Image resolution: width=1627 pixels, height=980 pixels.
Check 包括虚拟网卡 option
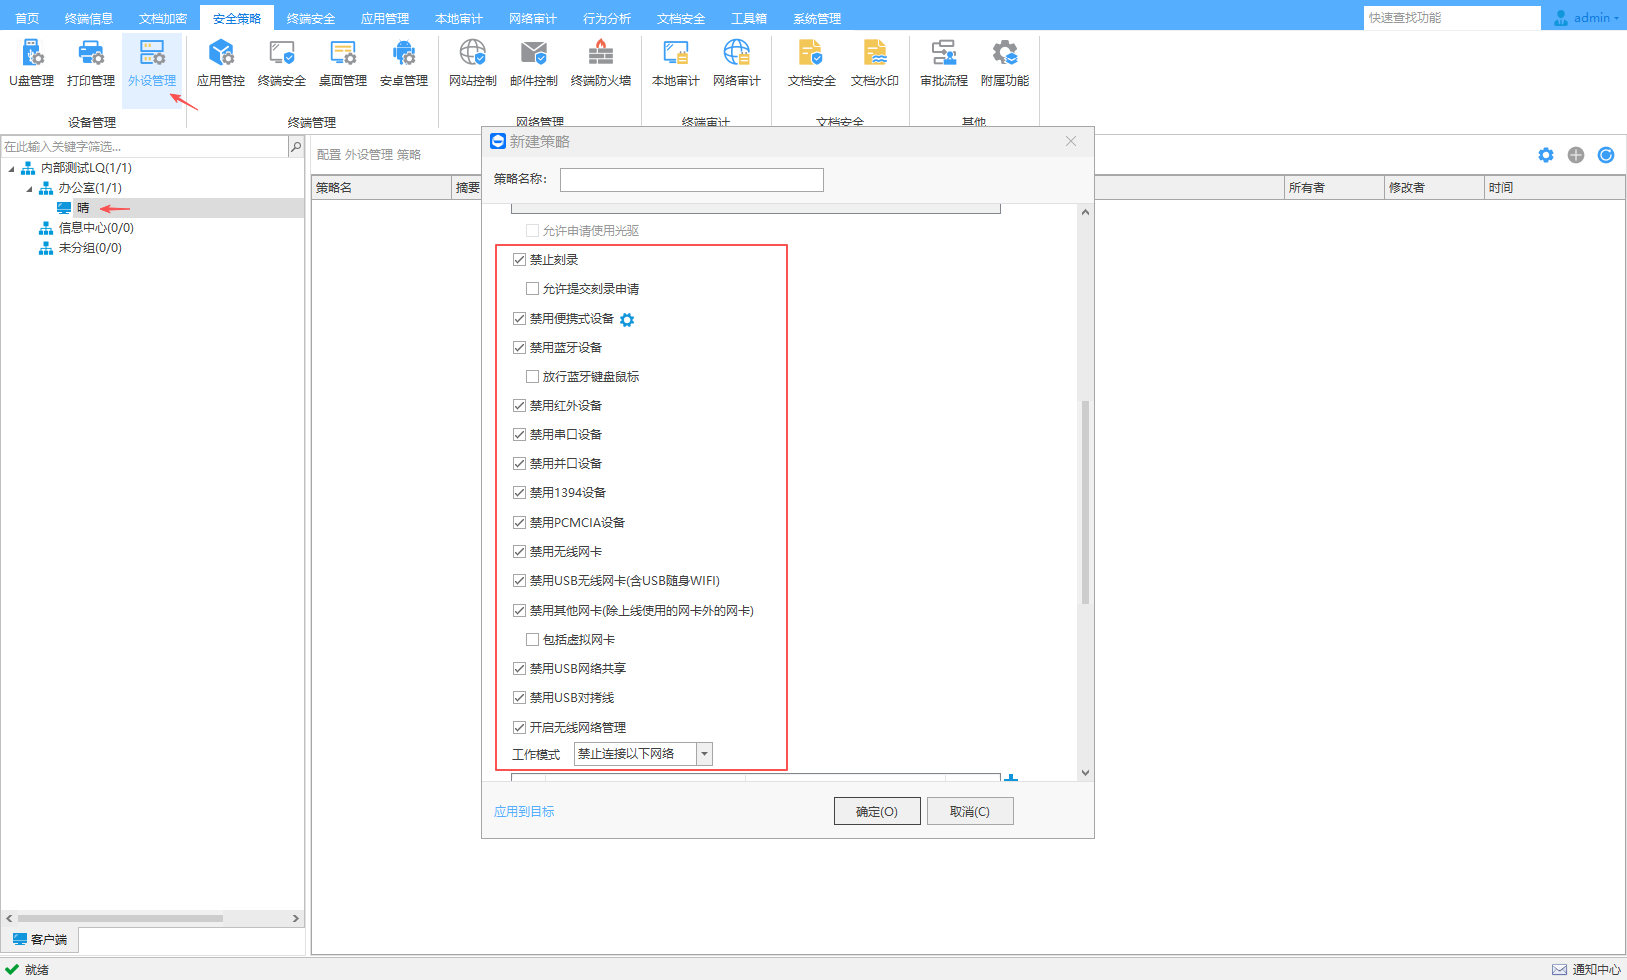click(x=533, y=640)
